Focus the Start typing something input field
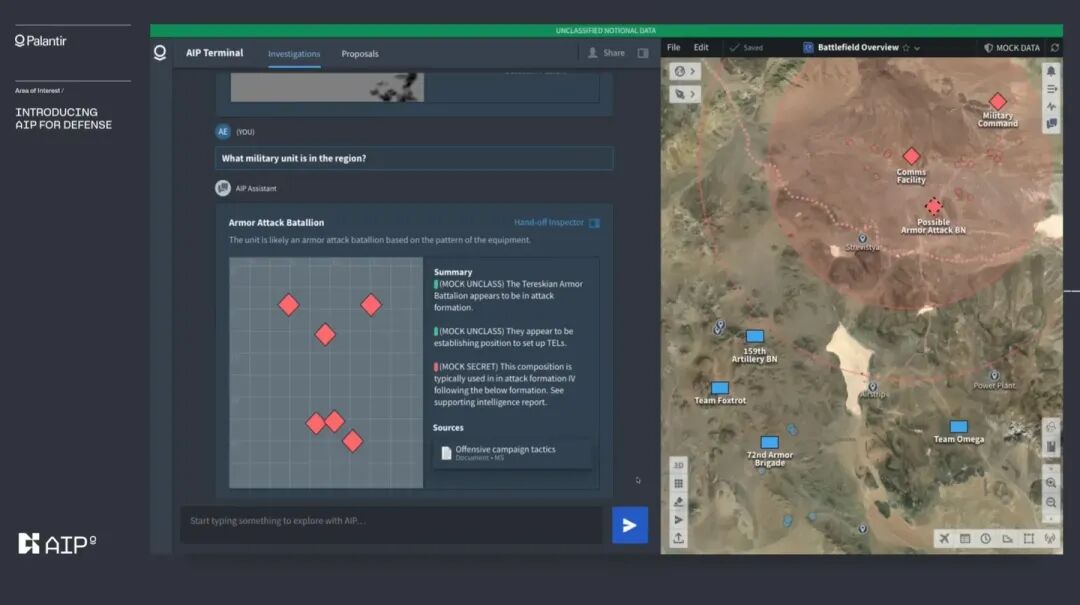 click(x=391, y=525)
